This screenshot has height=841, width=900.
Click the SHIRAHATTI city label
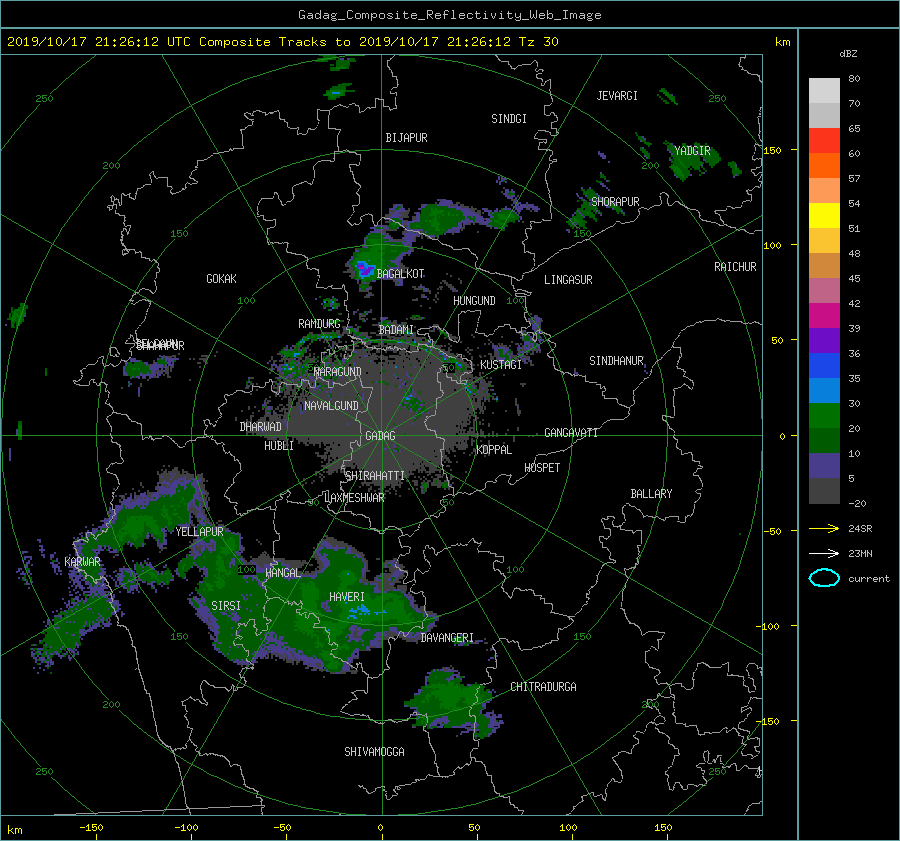click(x=375, y=476)
